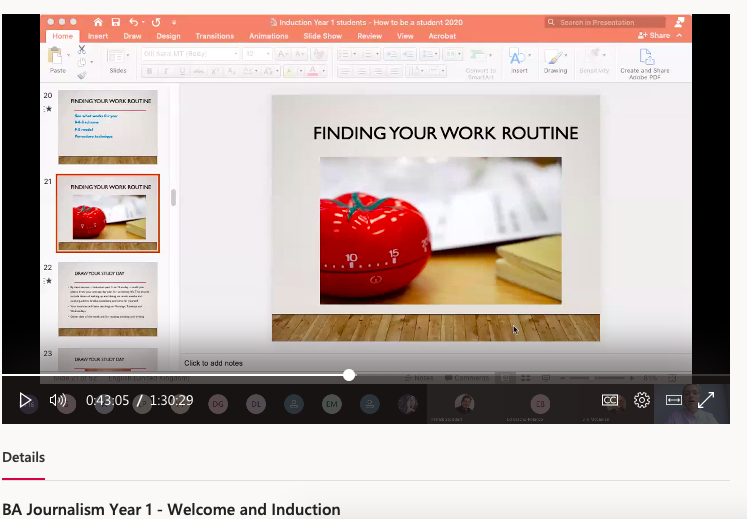Image resolution: width=747 pixels, height=519 pixels.
Task: Click the Paste clipboard icon
Action: (56, 56)
